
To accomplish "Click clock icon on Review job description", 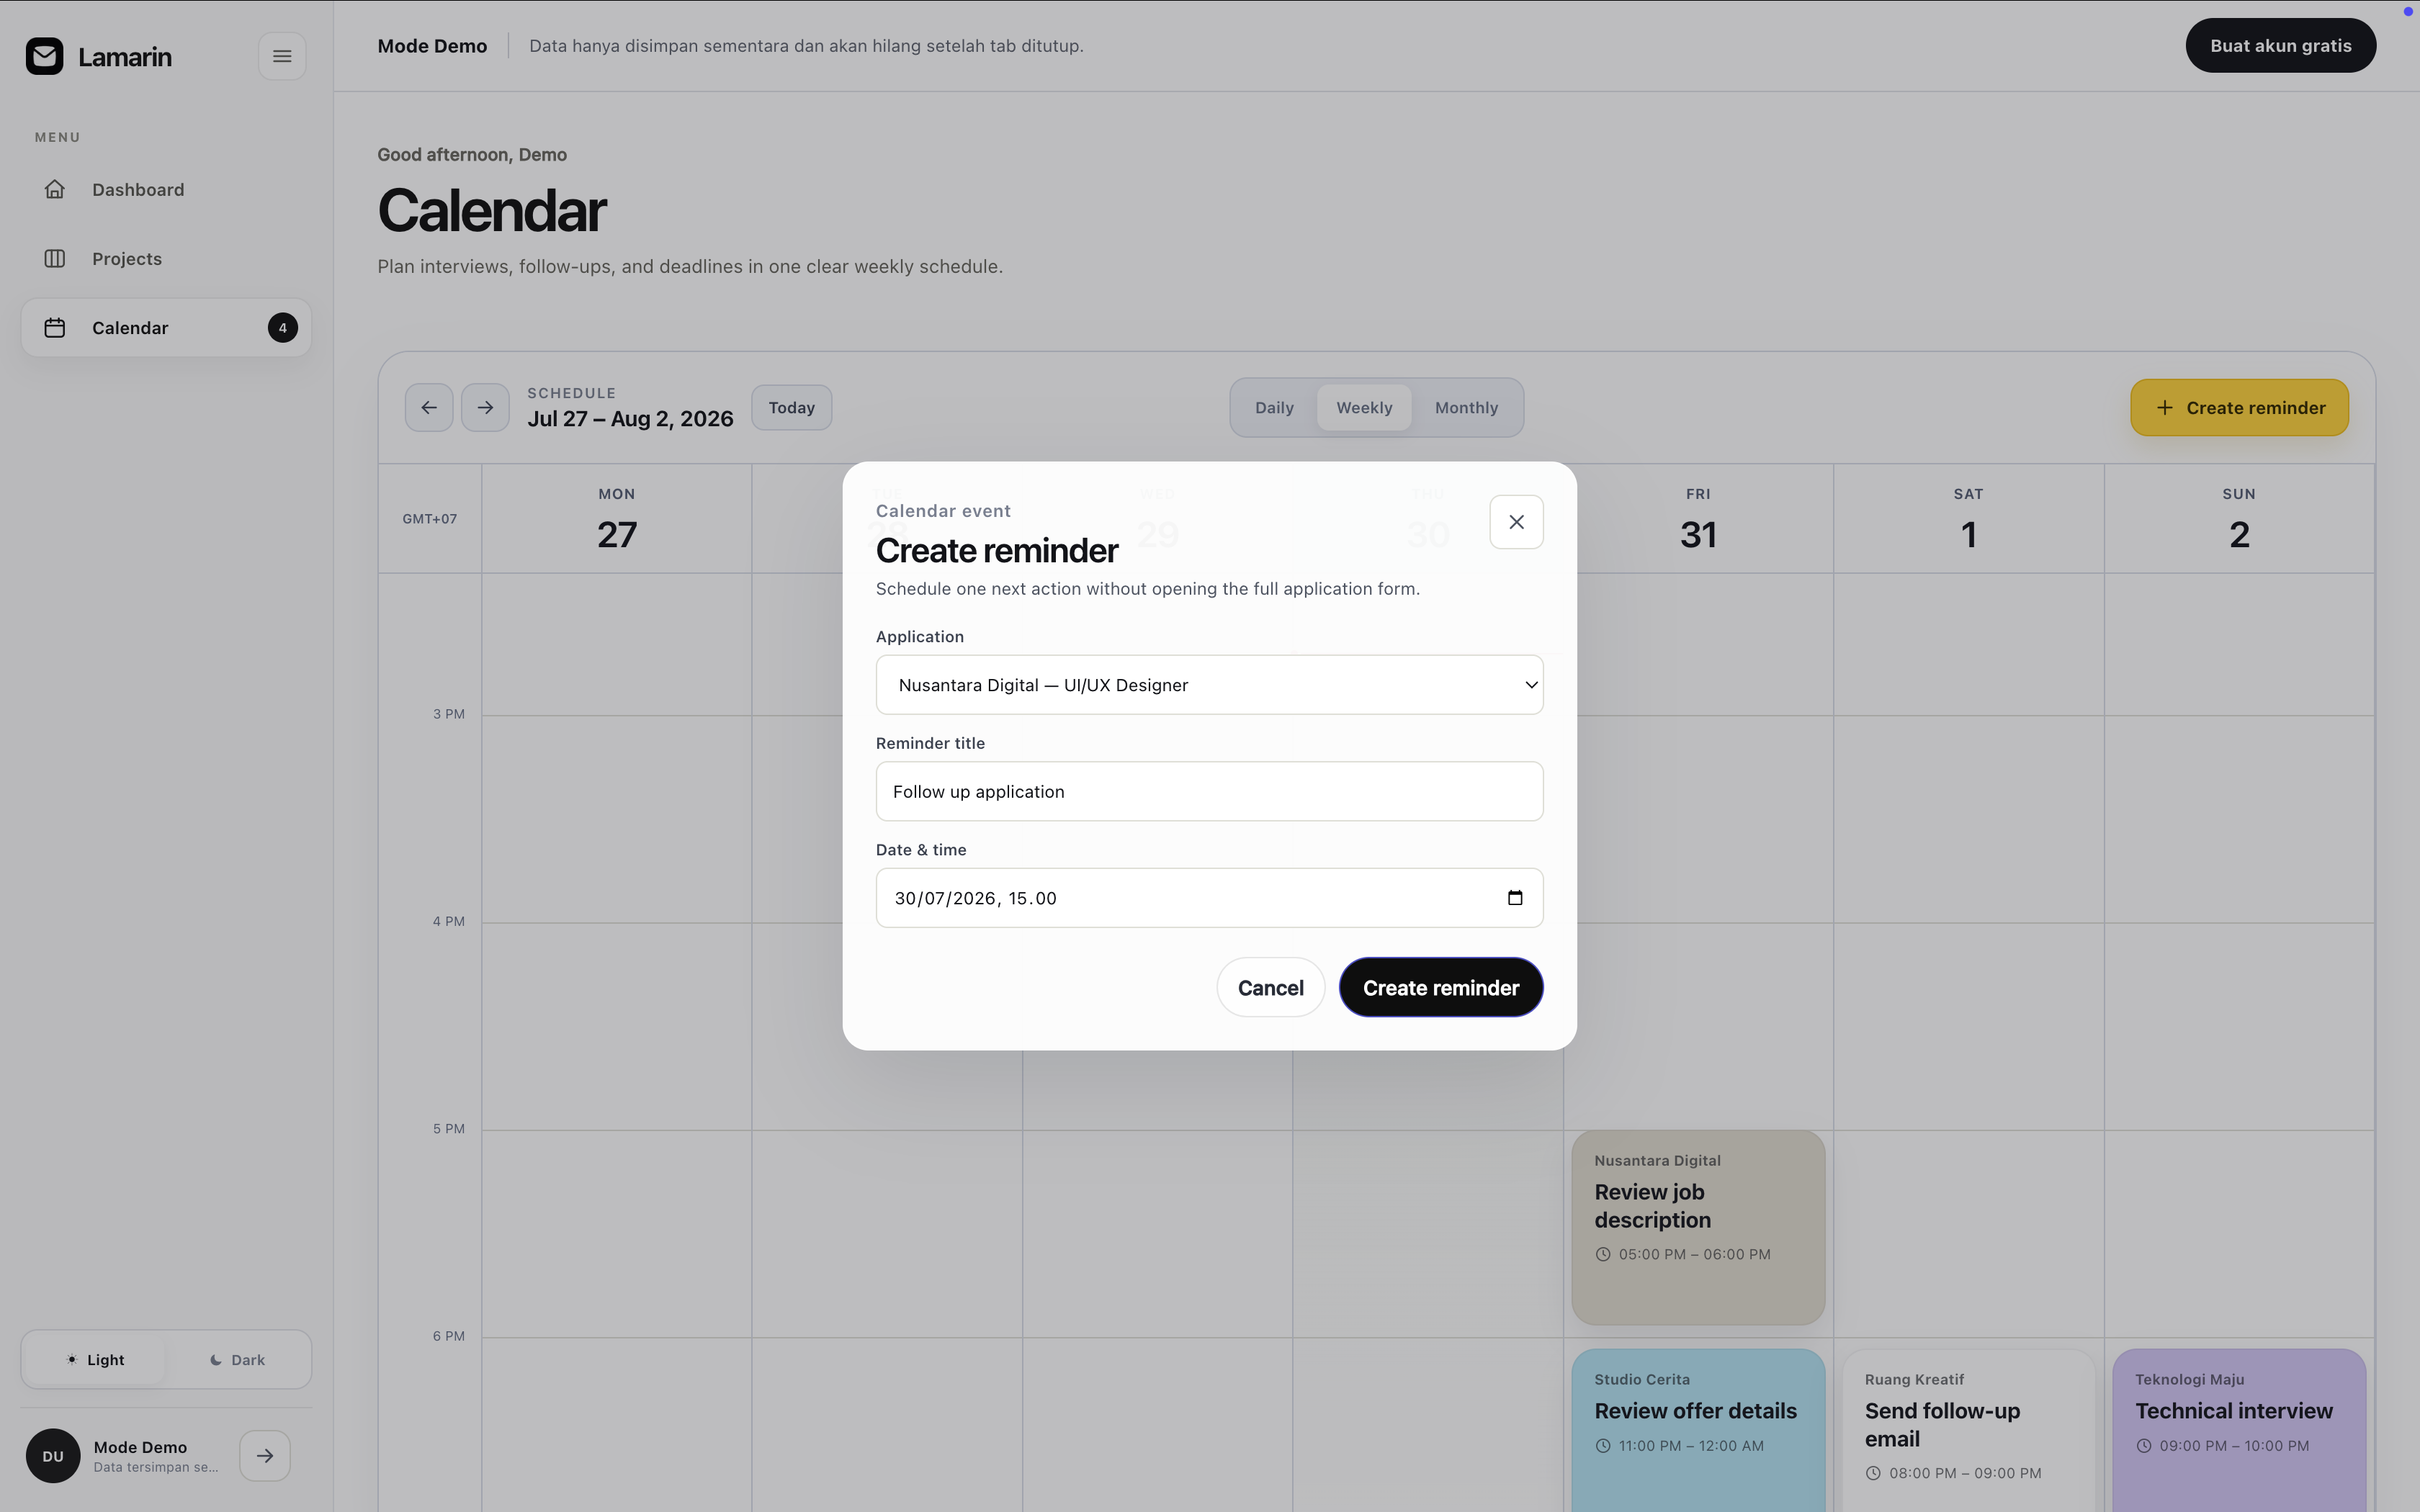I will tap(1603, 1254).
